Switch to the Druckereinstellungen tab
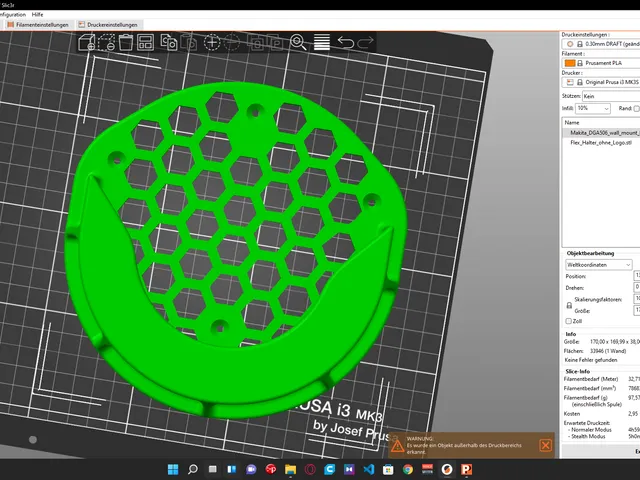 (108, 25)
